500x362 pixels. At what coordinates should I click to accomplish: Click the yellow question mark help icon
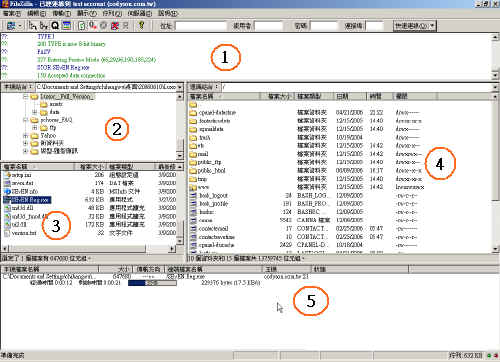coord(141,26)
